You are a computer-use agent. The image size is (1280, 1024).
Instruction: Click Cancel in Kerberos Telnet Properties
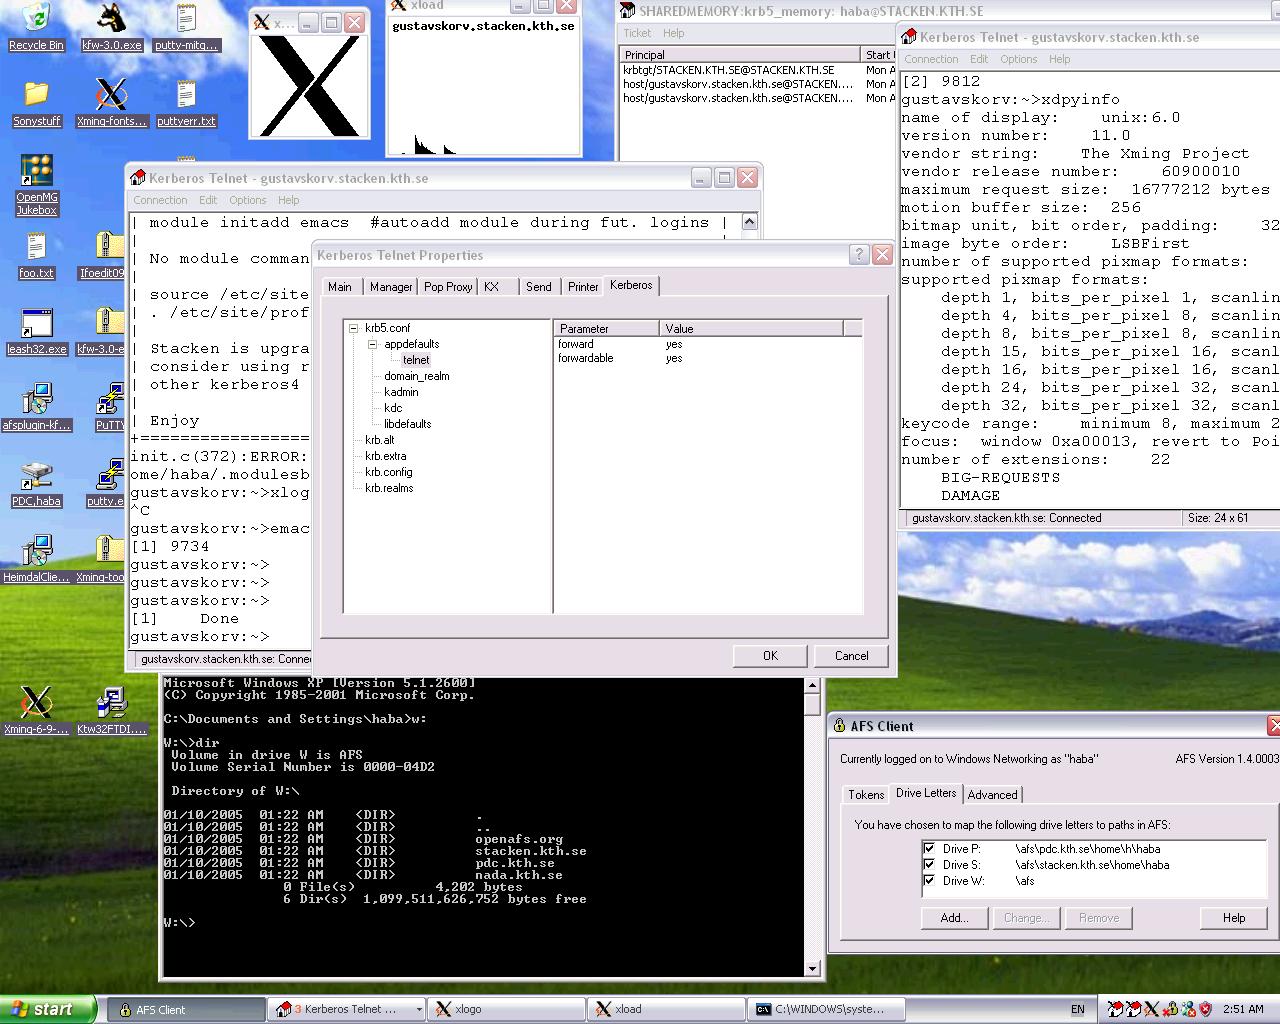[852, 656]
